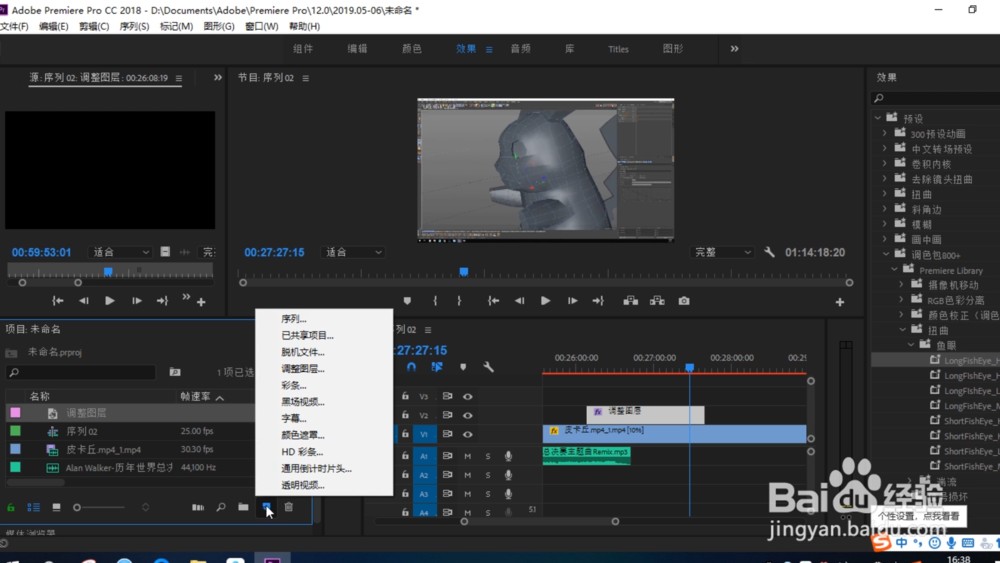1000x563 pixels.
Task: Step back one frame in Program monitor
Action: (x=520, y=301)
